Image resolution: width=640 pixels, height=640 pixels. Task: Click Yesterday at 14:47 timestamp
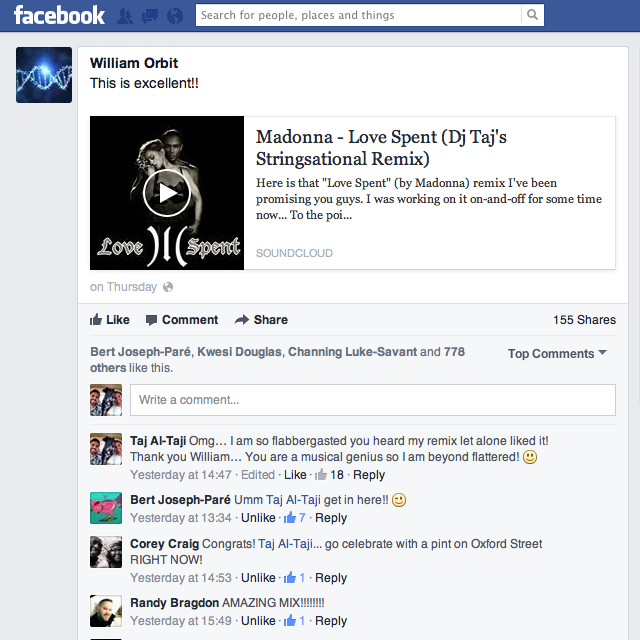[x=181, y=475]
